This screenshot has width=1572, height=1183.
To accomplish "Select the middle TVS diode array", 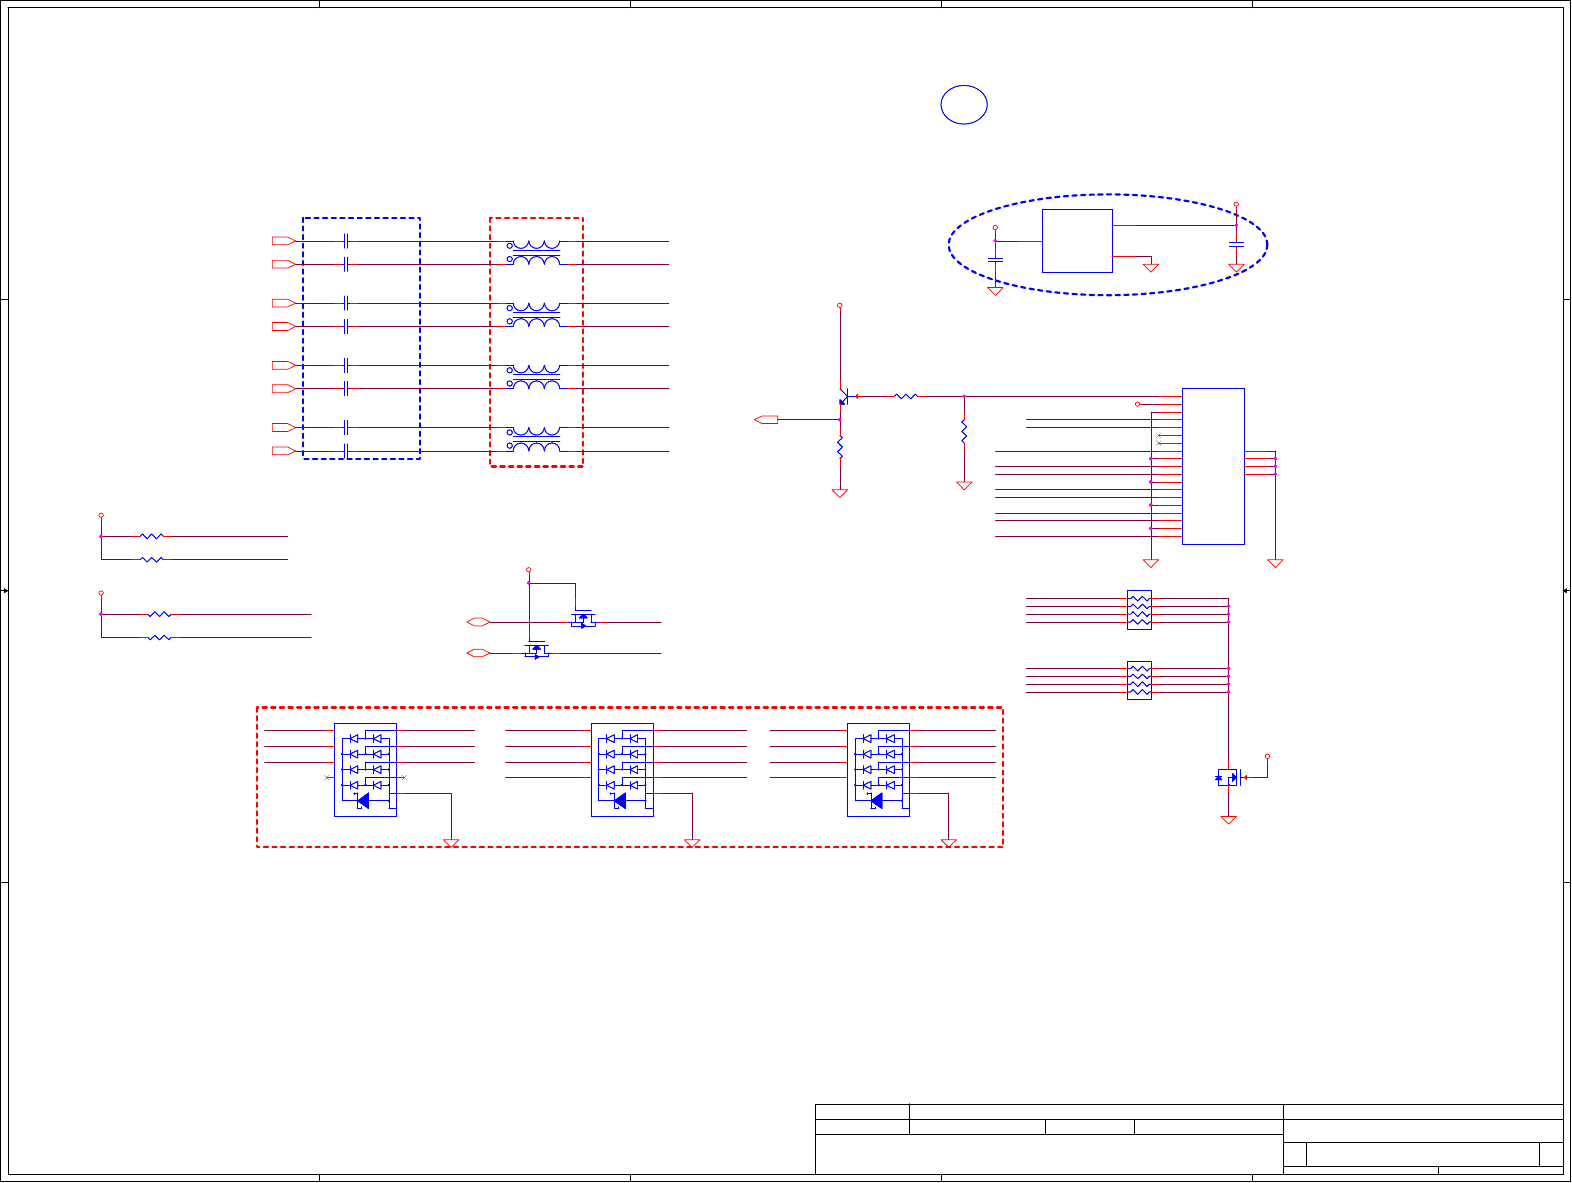I will (x=622, y=770).
